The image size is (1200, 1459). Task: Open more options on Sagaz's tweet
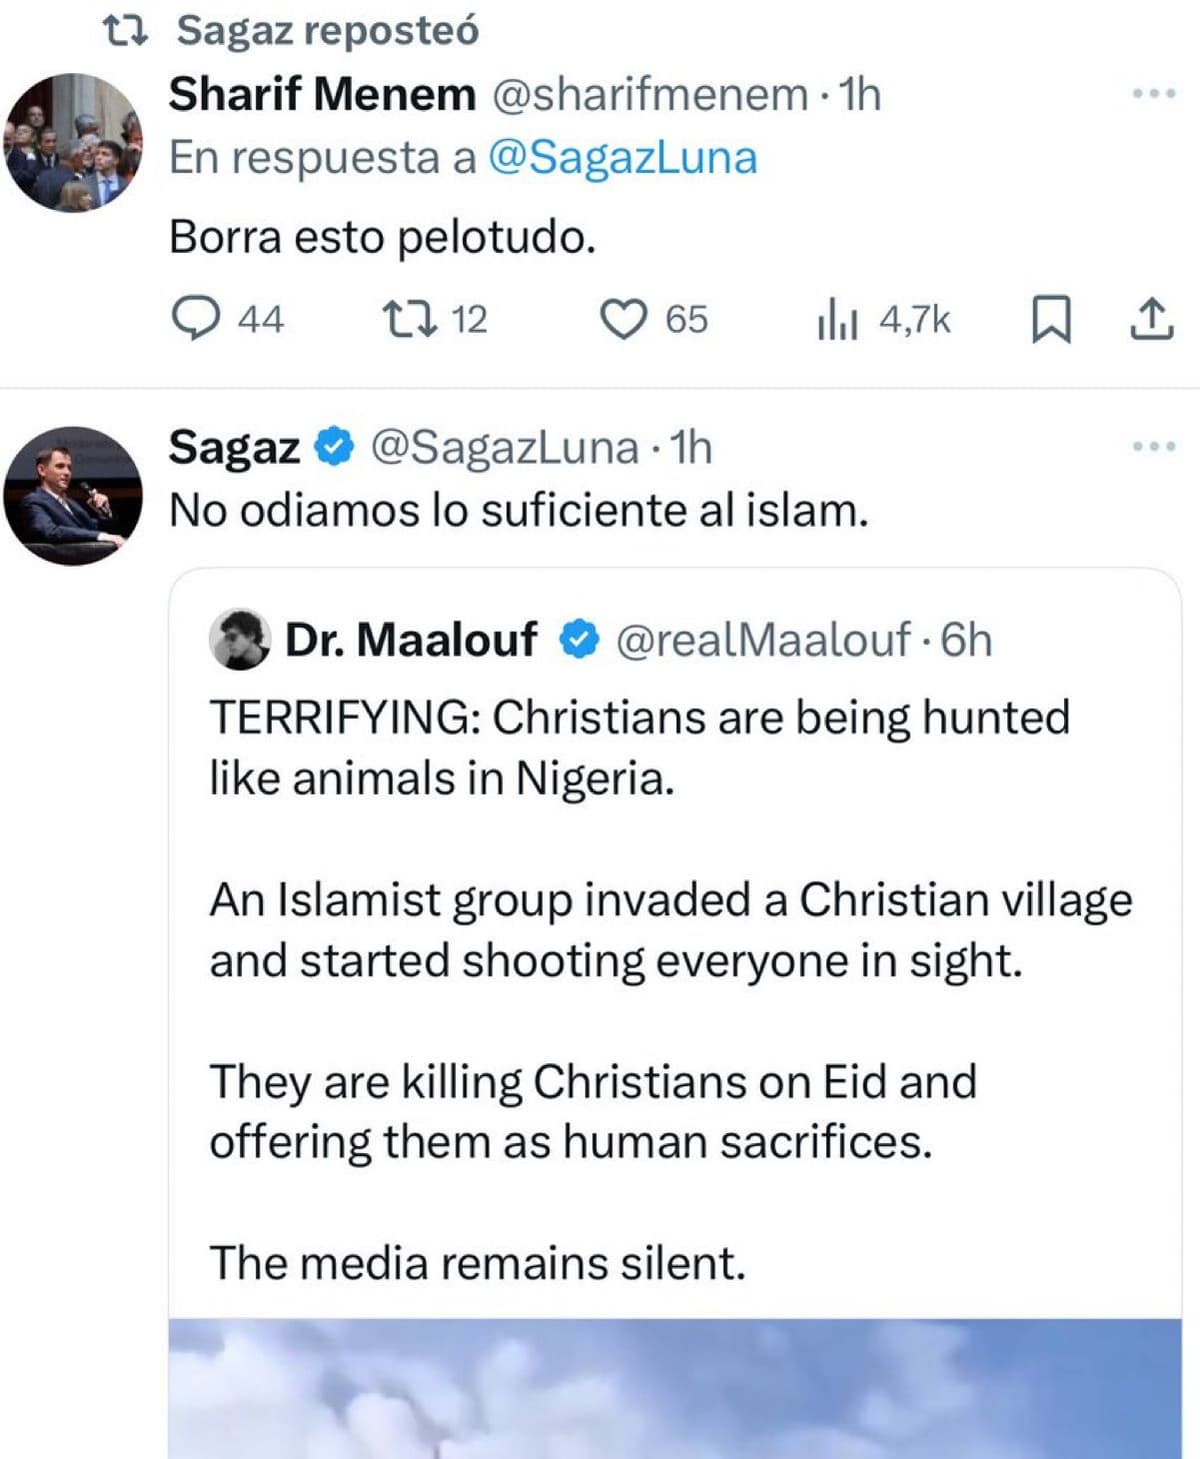pyautogui.click(x=1154, y=446)
